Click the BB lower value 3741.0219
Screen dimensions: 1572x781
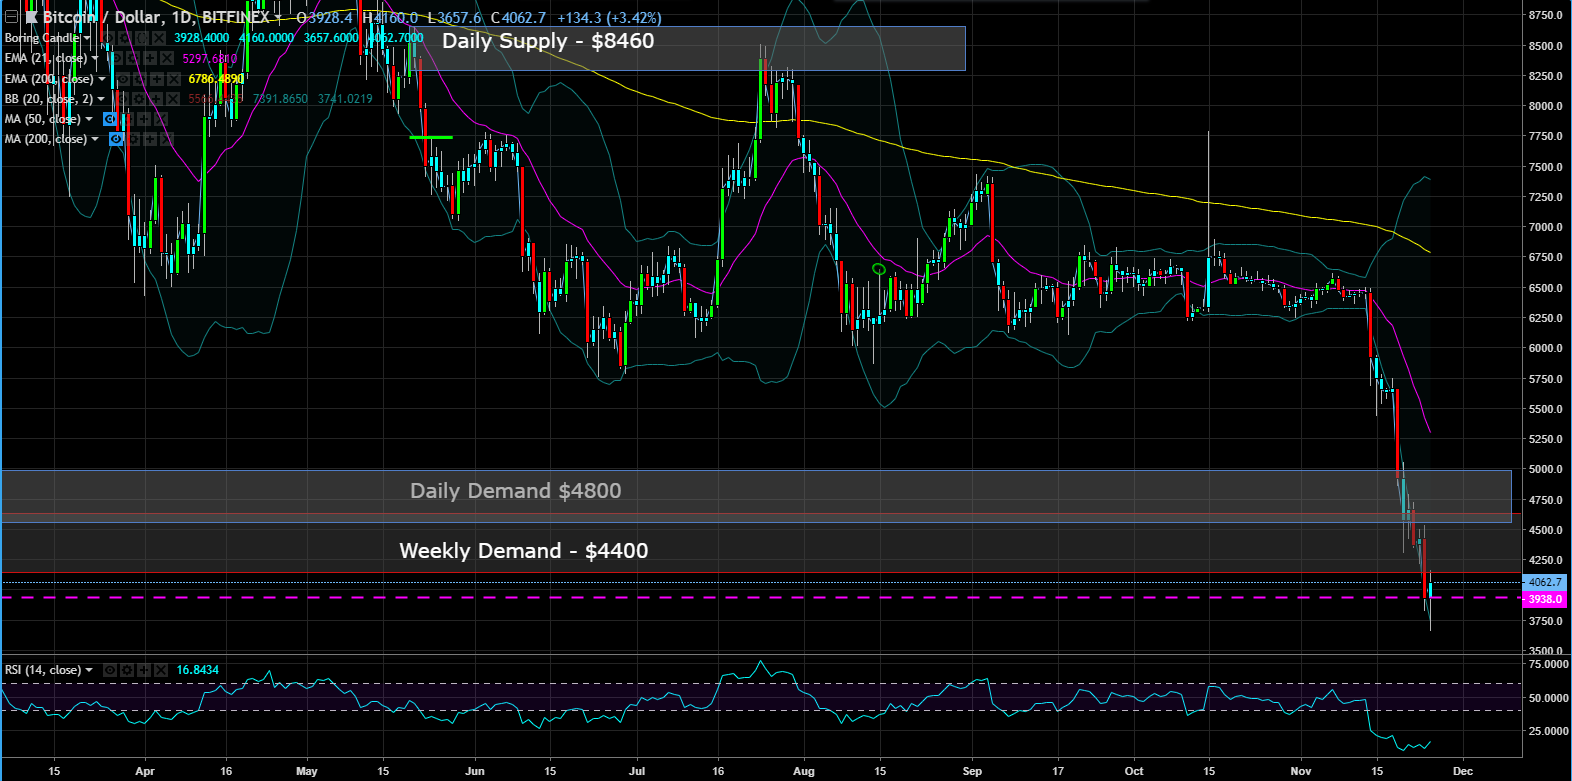click(x=345, y=99)
